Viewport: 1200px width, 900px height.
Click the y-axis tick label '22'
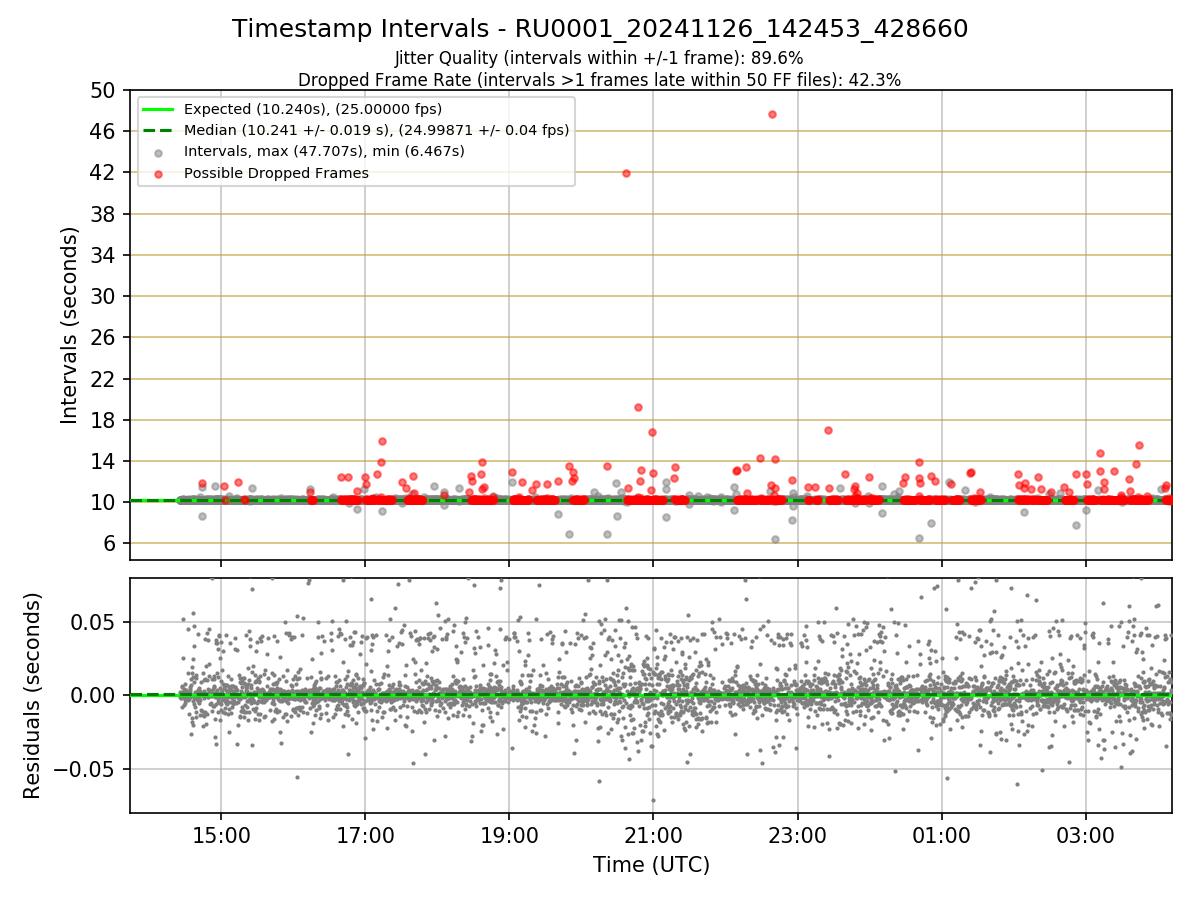tap(103, 379)
